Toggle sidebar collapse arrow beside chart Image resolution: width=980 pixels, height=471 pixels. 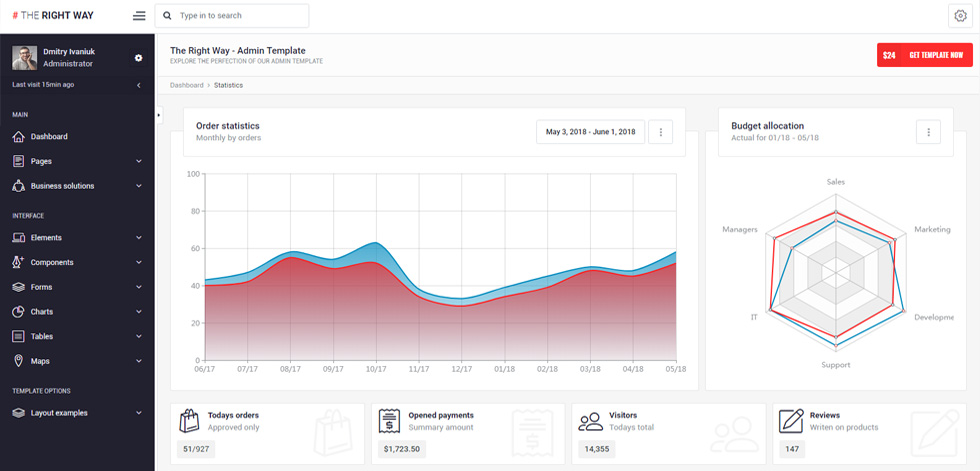click(x=159, y=115)
